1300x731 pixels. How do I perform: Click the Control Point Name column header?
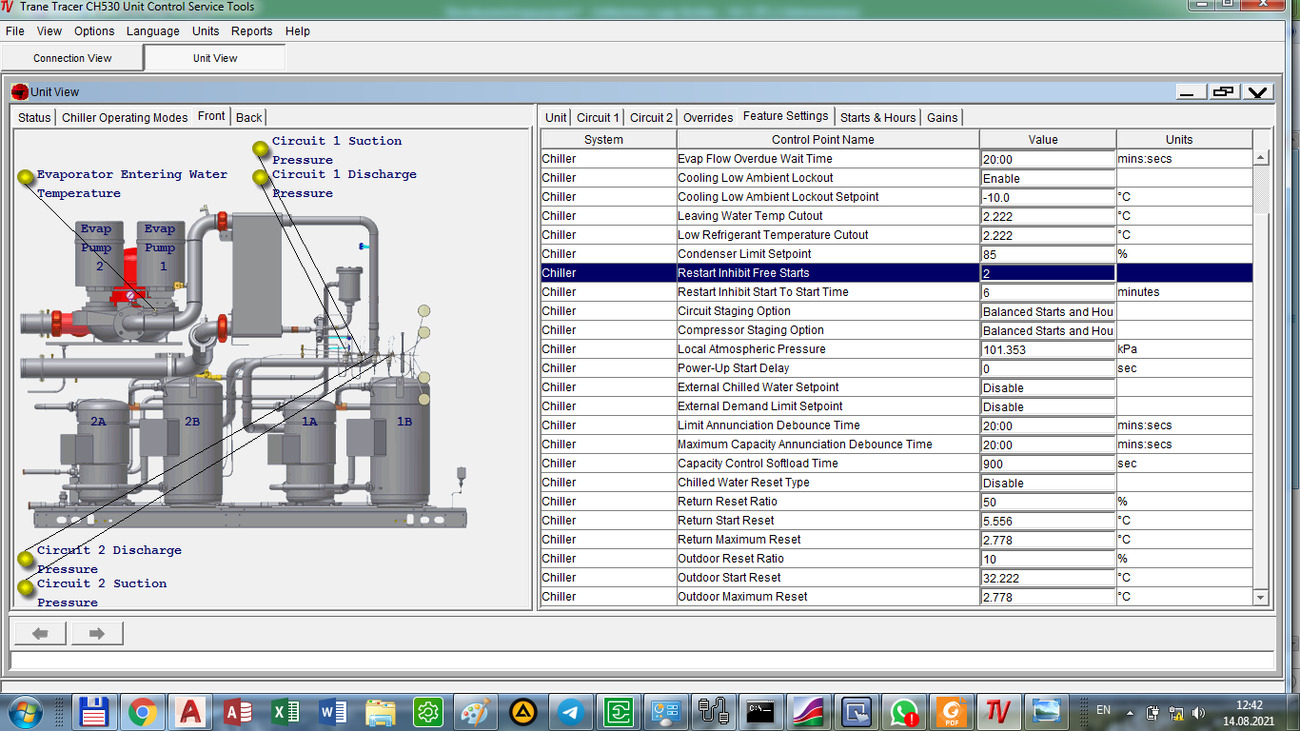tap(827, 139)
